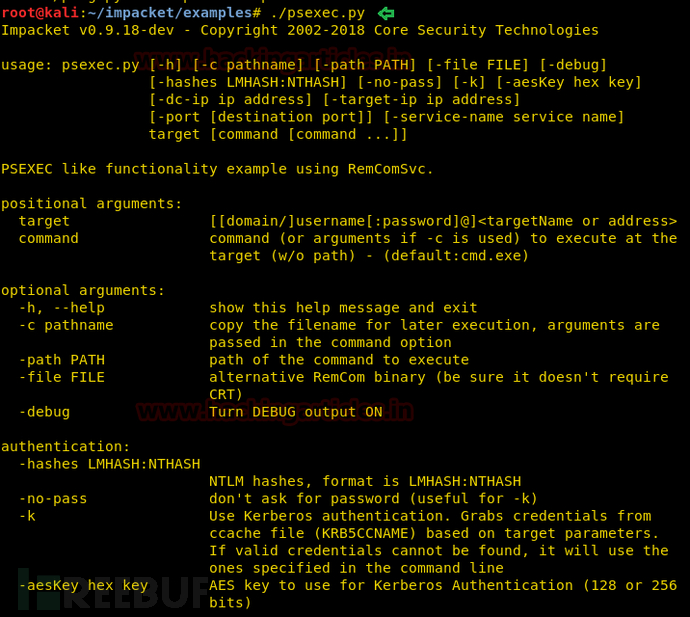The image size is (690, 617).
Task: Click the Impacket v0.9.18-dev version line
Action: pos(300,30)
